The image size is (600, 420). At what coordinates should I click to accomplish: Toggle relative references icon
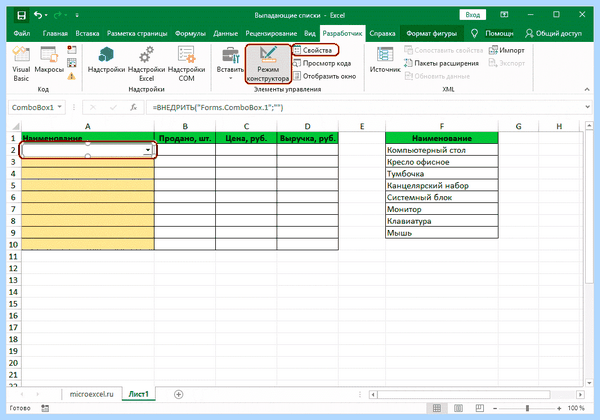coord(72,63)
